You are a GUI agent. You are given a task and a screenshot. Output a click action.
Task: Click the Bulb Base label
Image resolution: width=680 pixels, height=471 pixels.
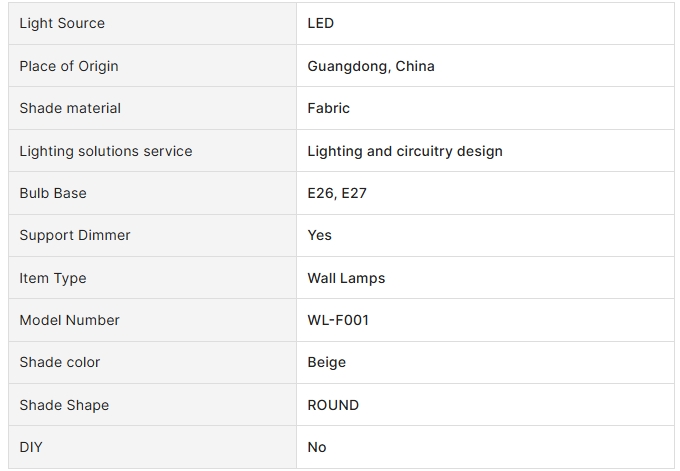tap(53, 193)
